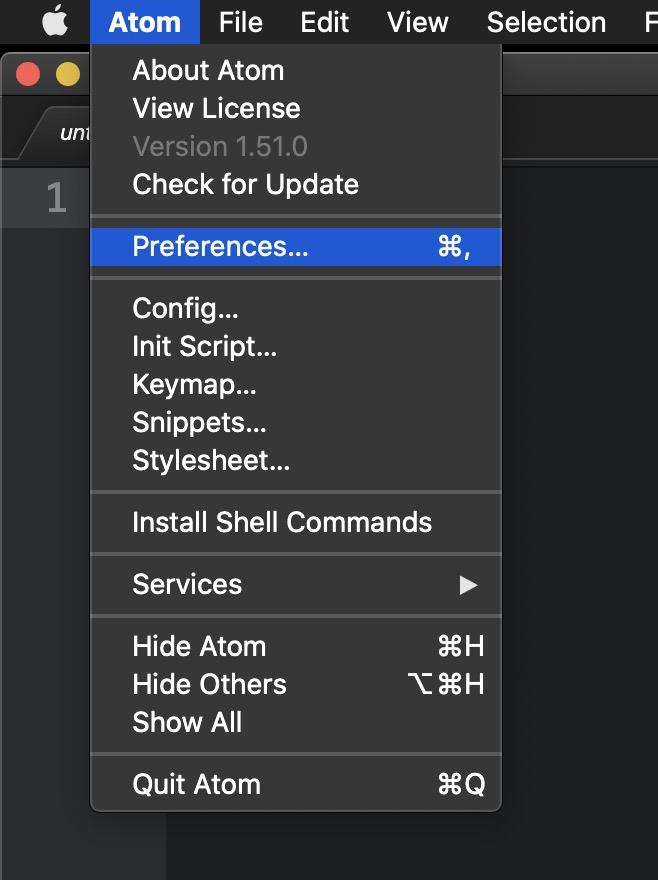658x880 pixels.
Task: Open Preferences from the menu
Action: (x=221, y=246)
